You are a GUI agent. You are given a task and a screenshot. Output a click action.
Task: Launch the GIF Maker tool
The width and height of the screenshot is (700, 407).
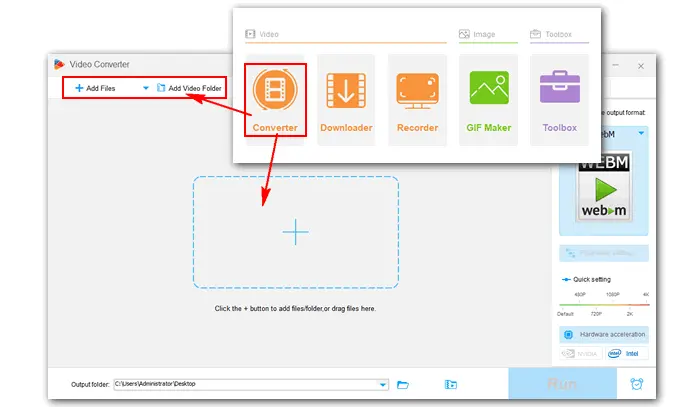tap(488, 100)
